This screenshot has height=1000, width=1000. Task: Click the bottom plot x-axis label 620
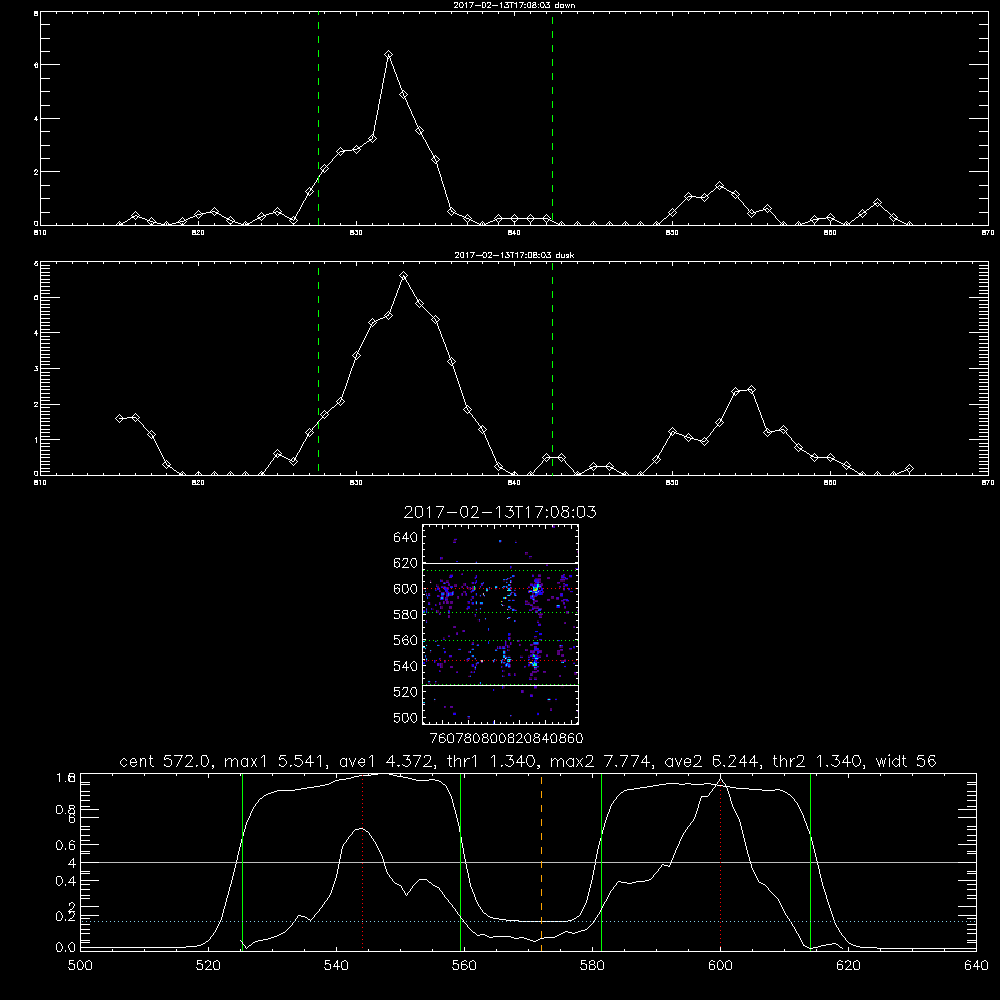(x=848, y=966)
